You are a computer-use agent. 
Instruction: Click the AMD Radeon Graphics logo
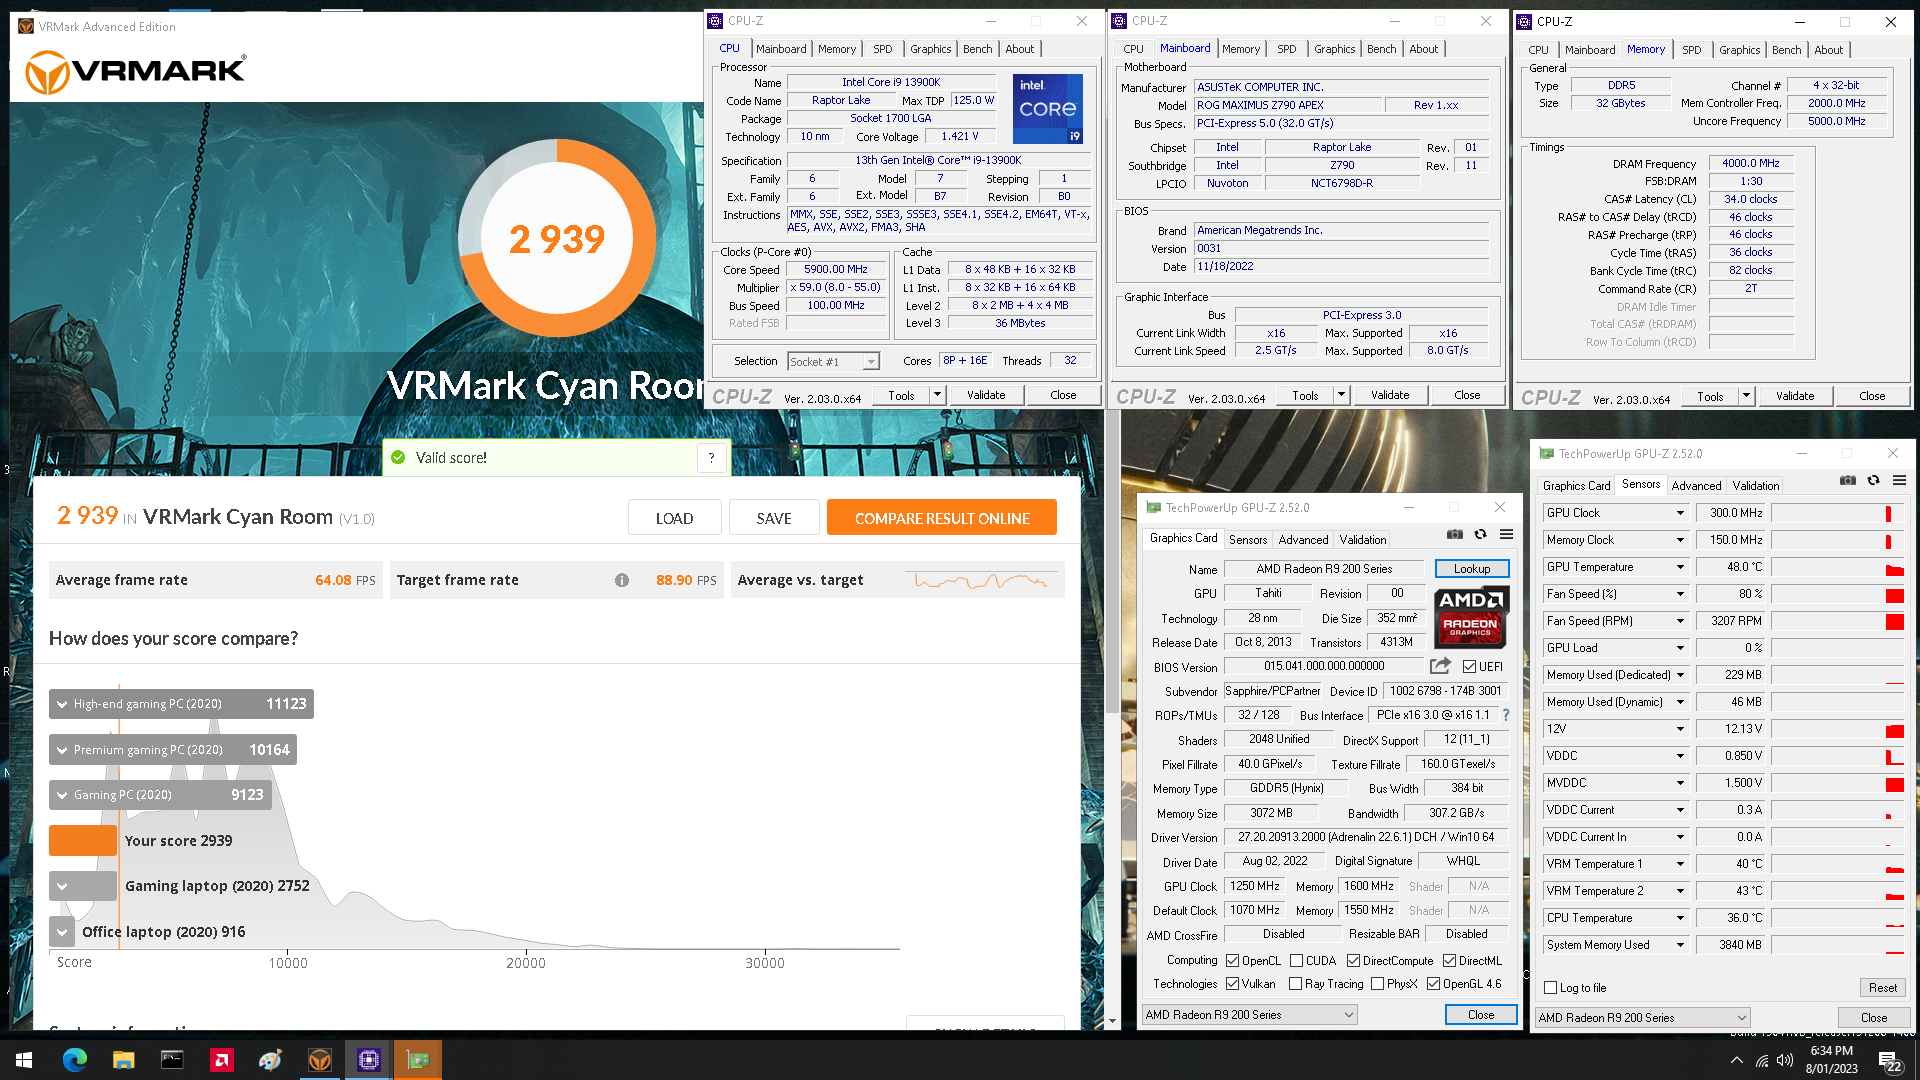[1471, 617]
